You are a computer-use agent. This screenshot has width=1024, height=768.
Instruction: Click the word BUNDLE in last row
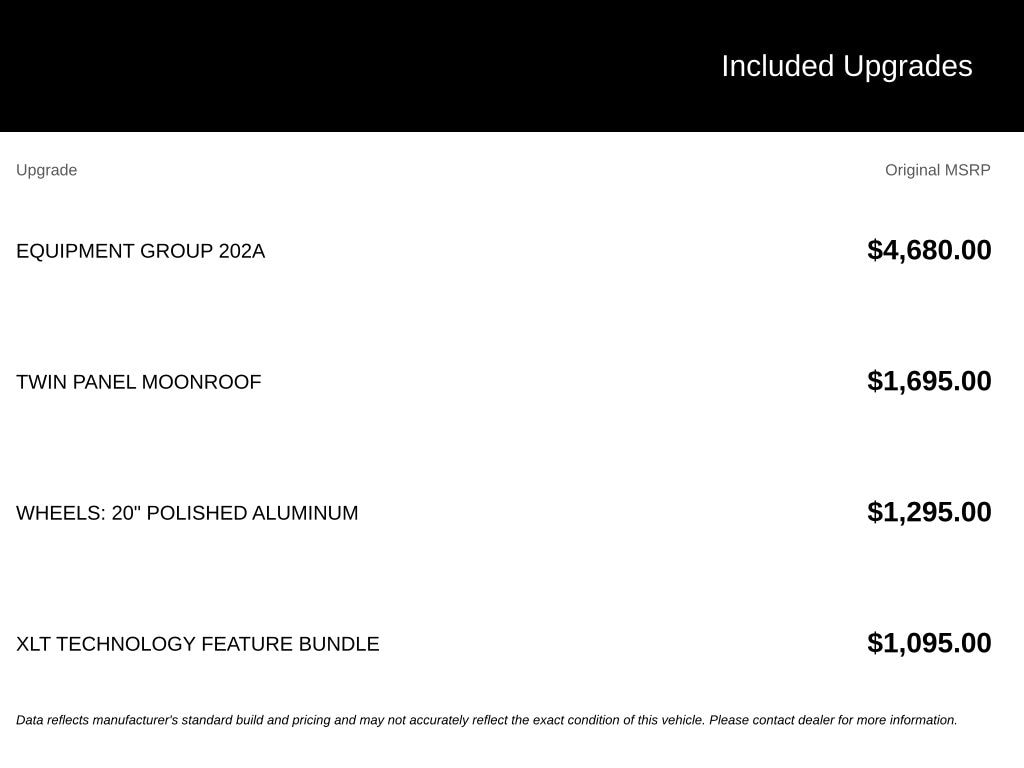click(x=338, y=644)
